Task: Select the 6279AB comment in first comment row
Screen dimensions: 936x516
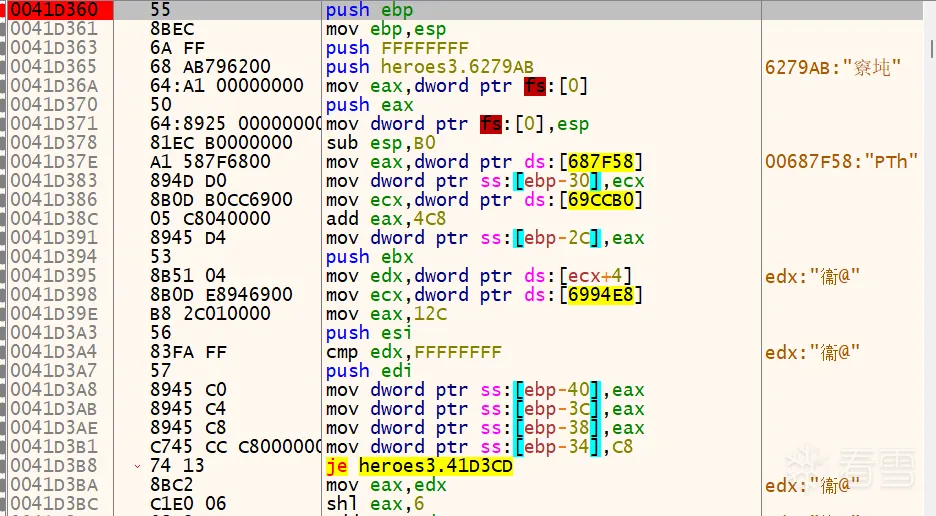Action: (x=833, y=67)
